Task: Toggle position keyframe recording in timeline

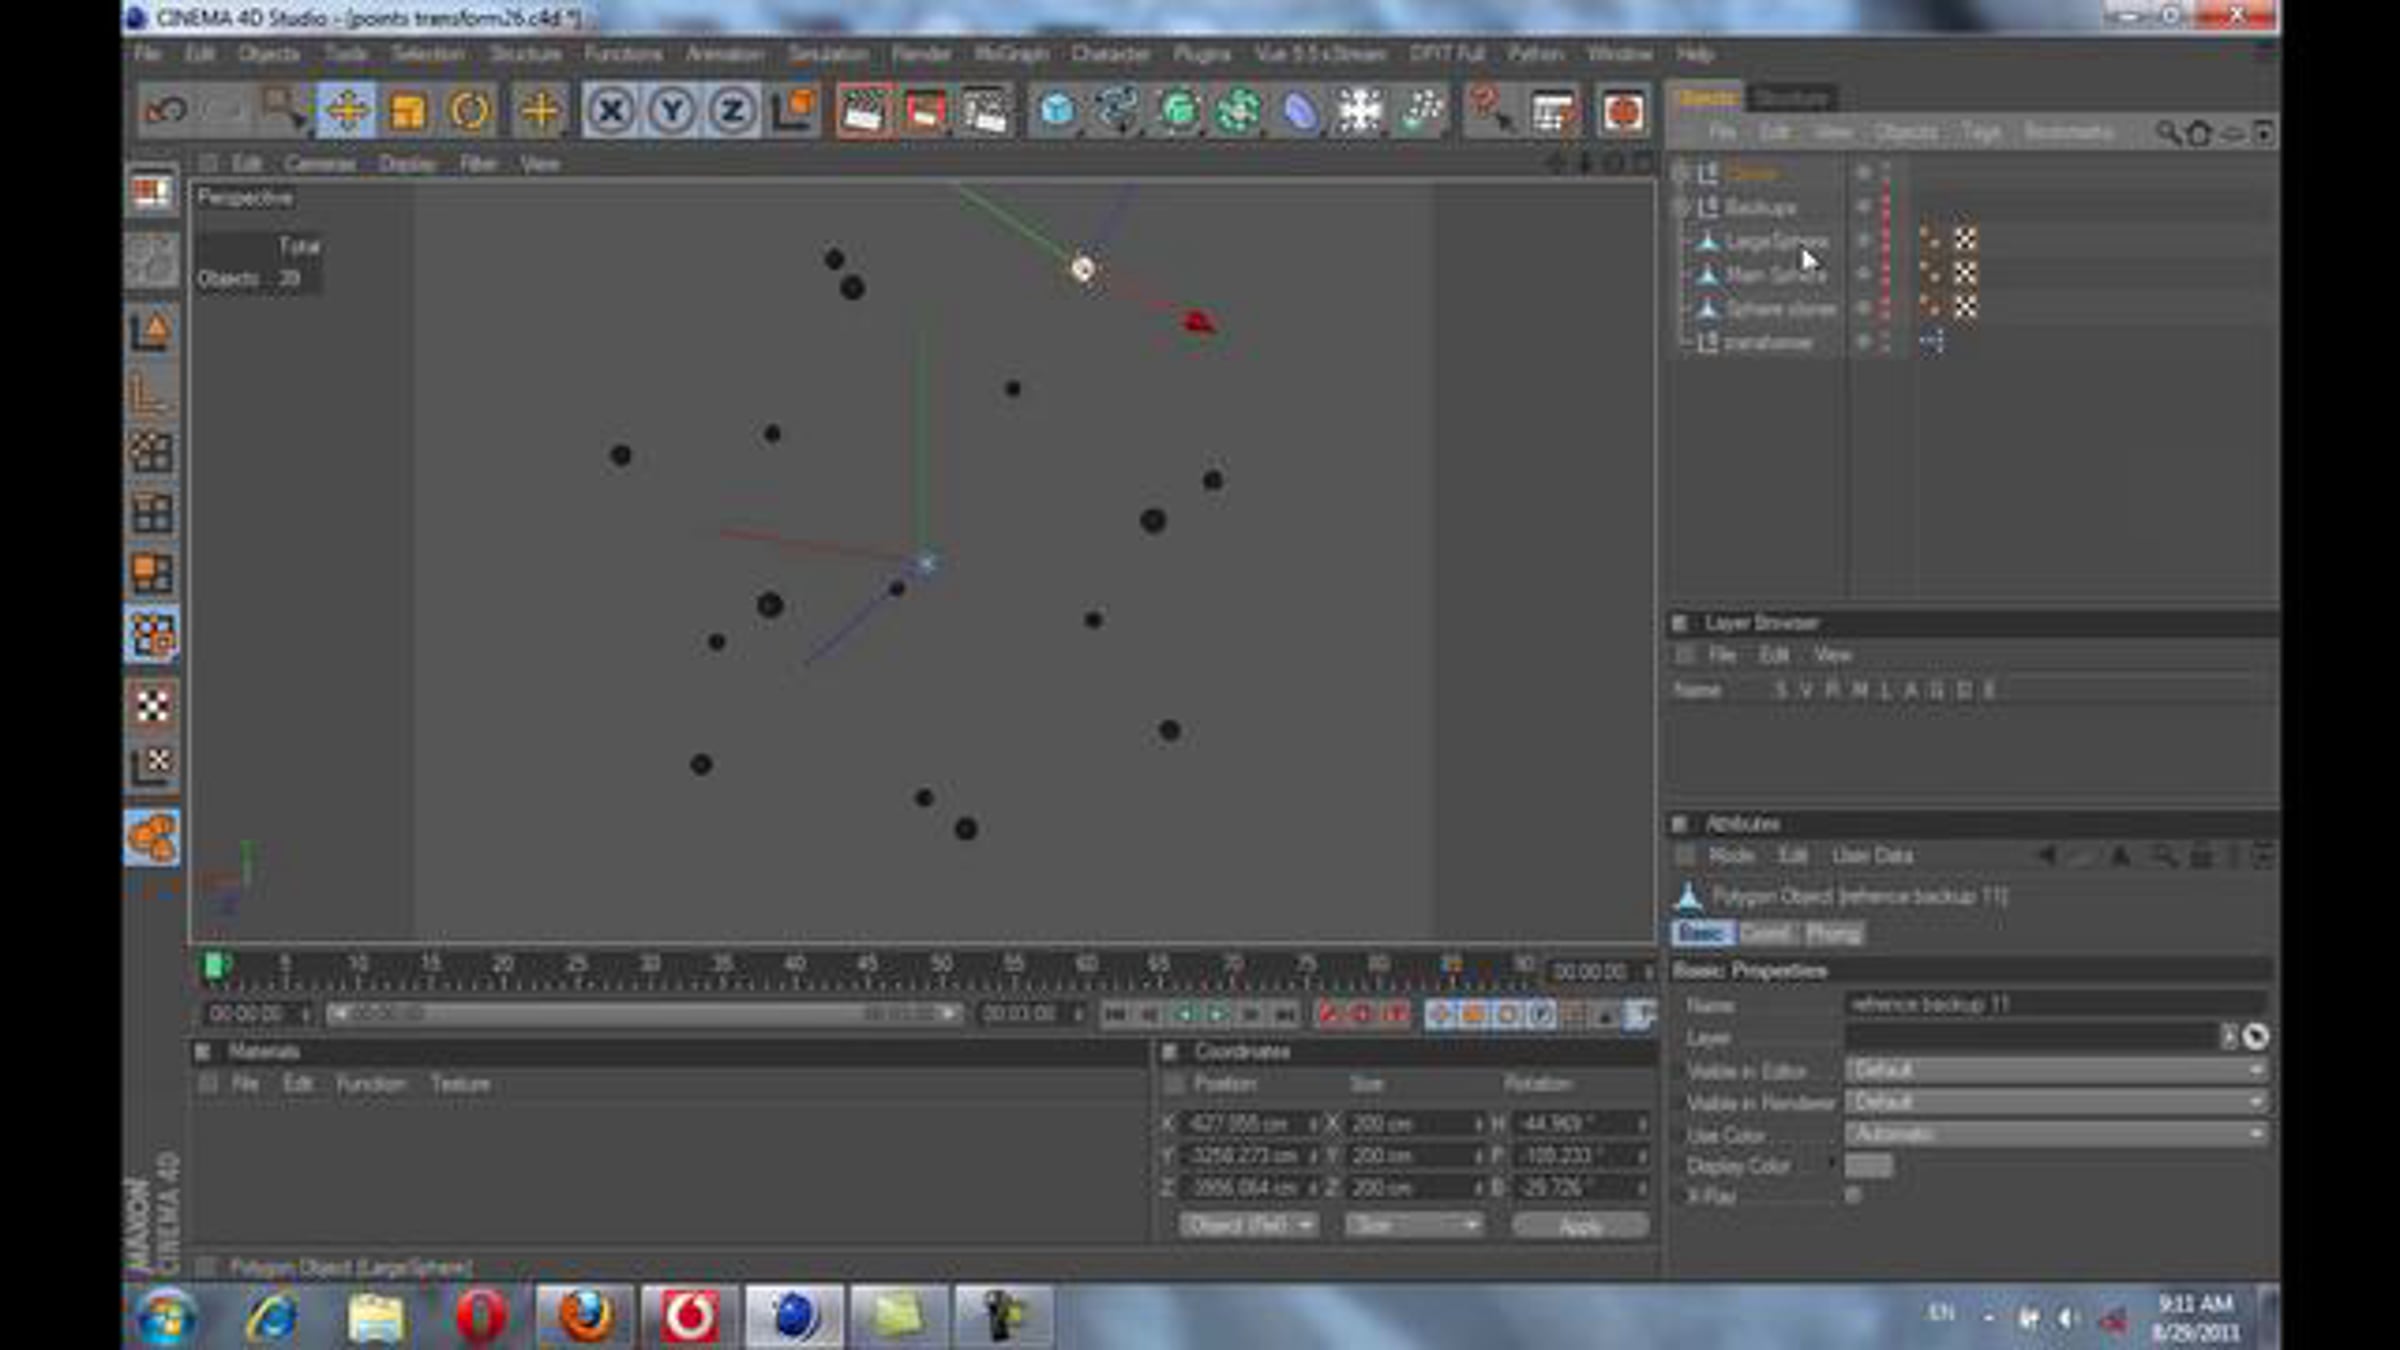Action: tap(1440, 1015)
